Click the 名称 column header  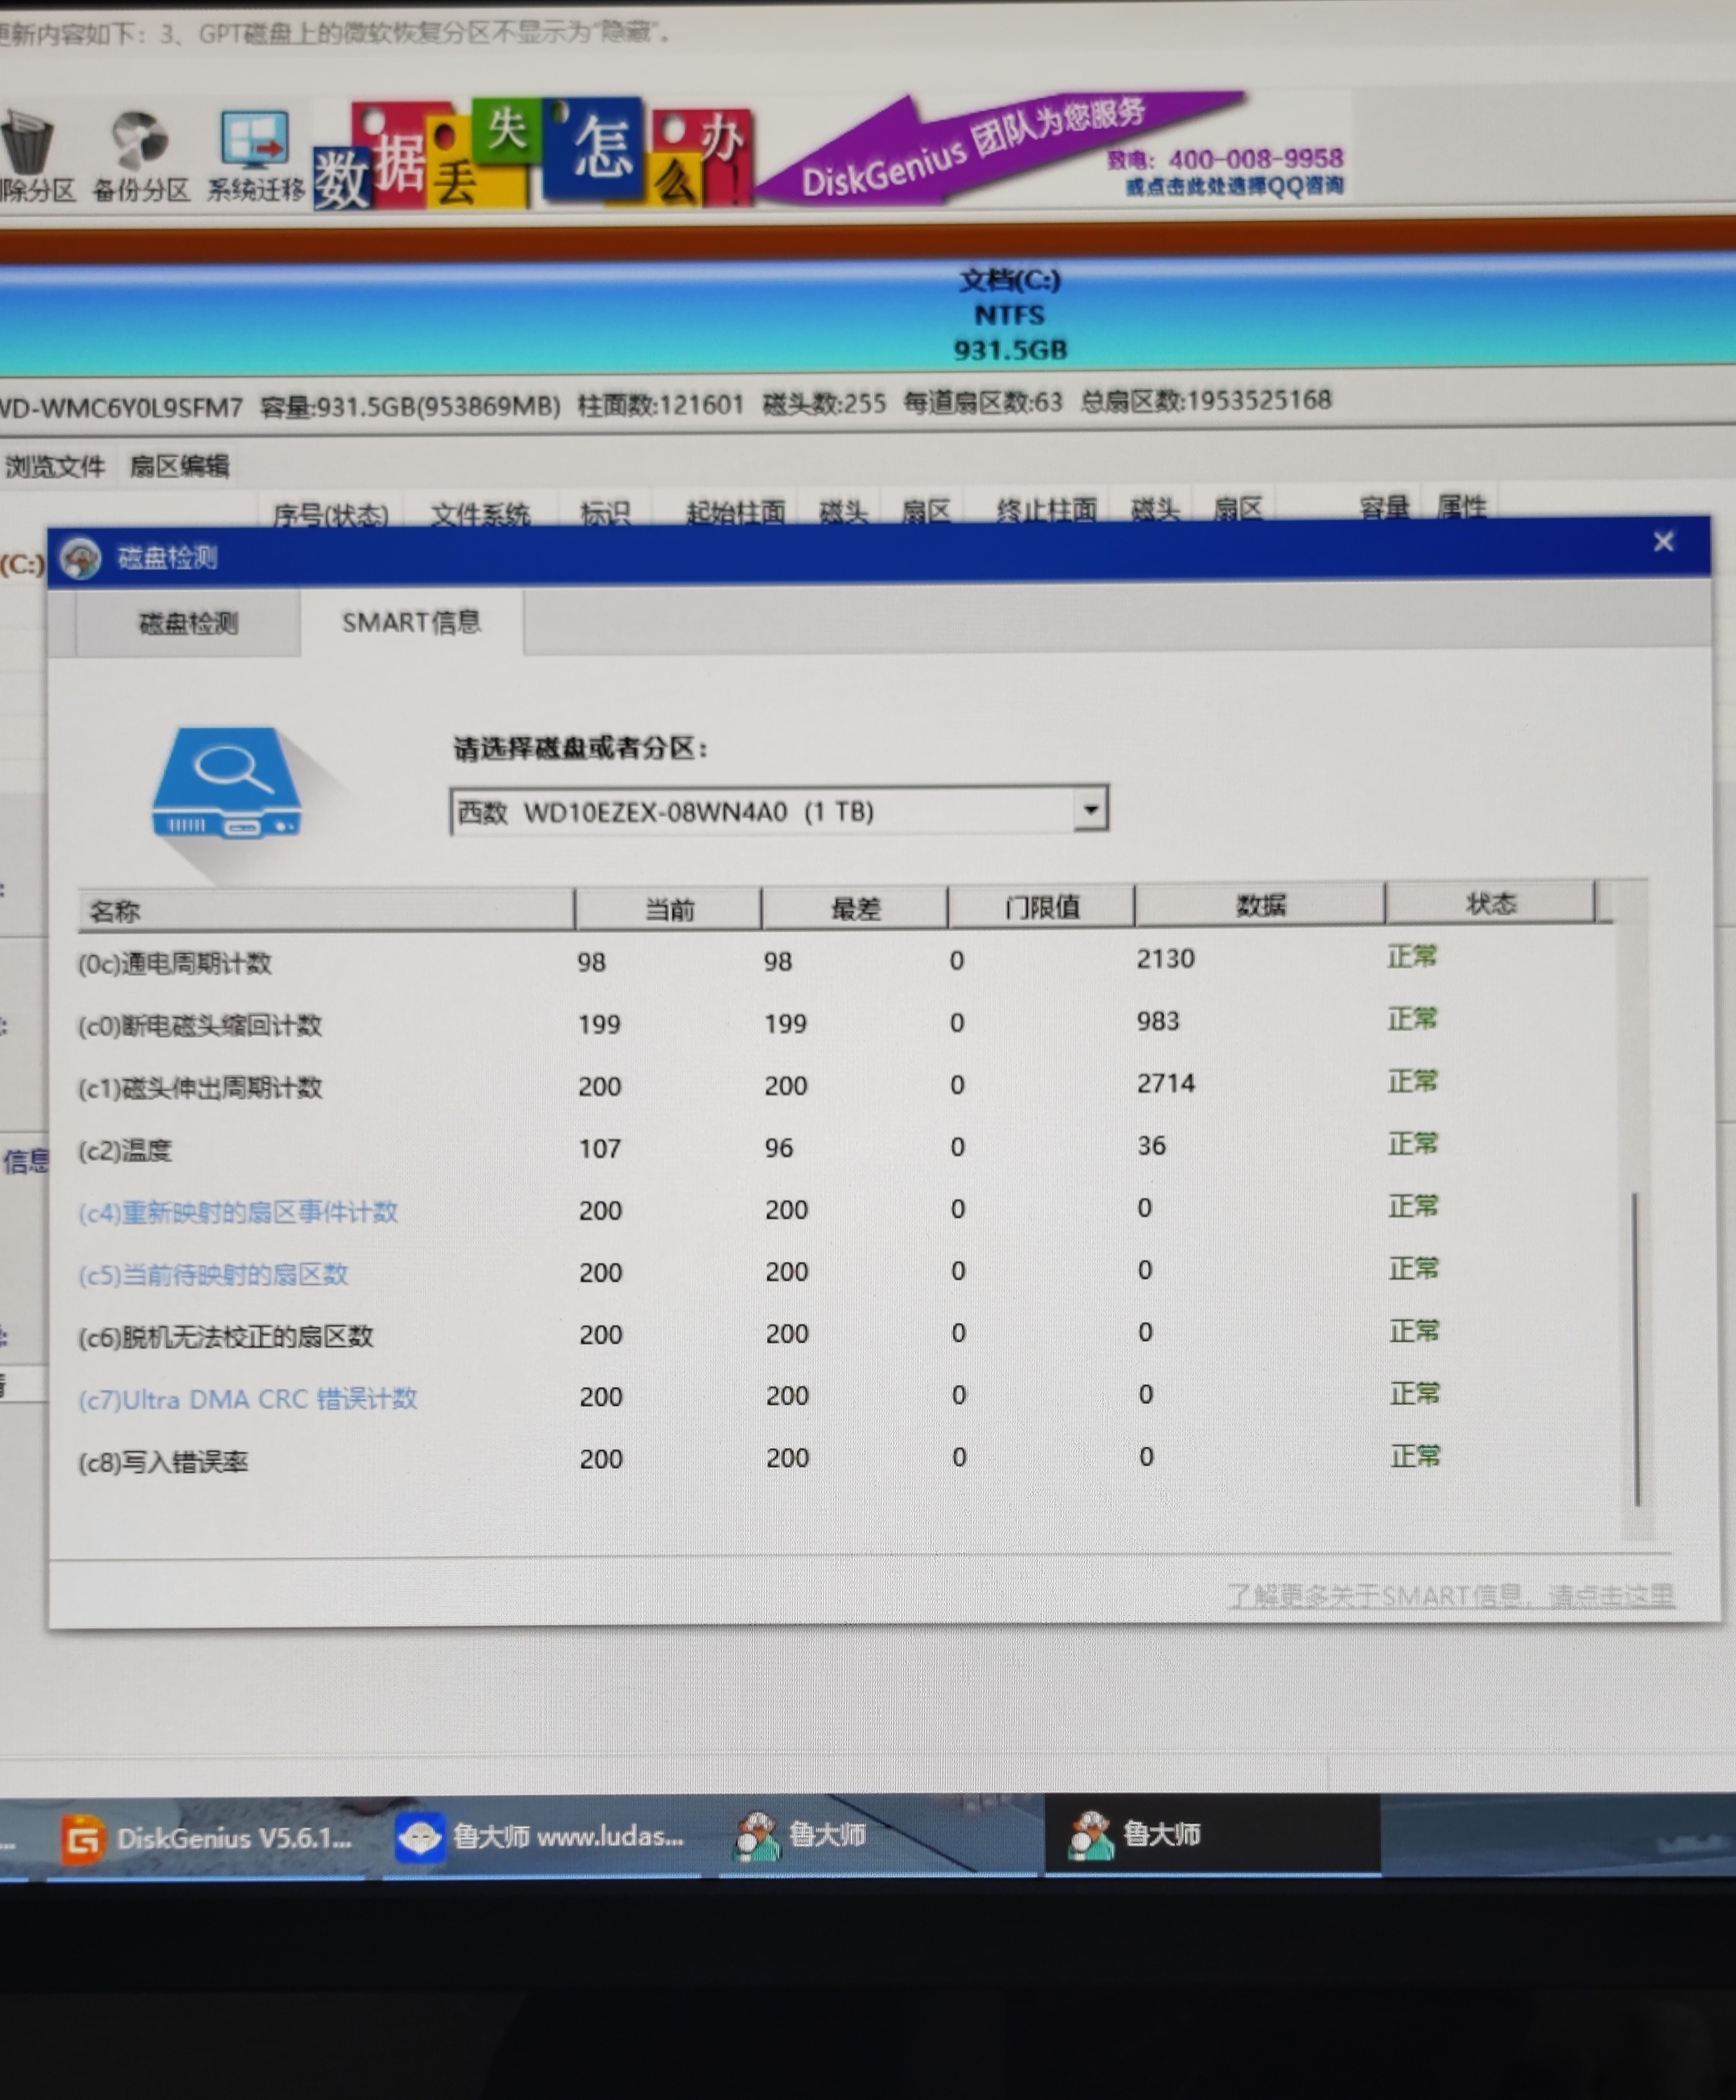[x=326, y=910]
